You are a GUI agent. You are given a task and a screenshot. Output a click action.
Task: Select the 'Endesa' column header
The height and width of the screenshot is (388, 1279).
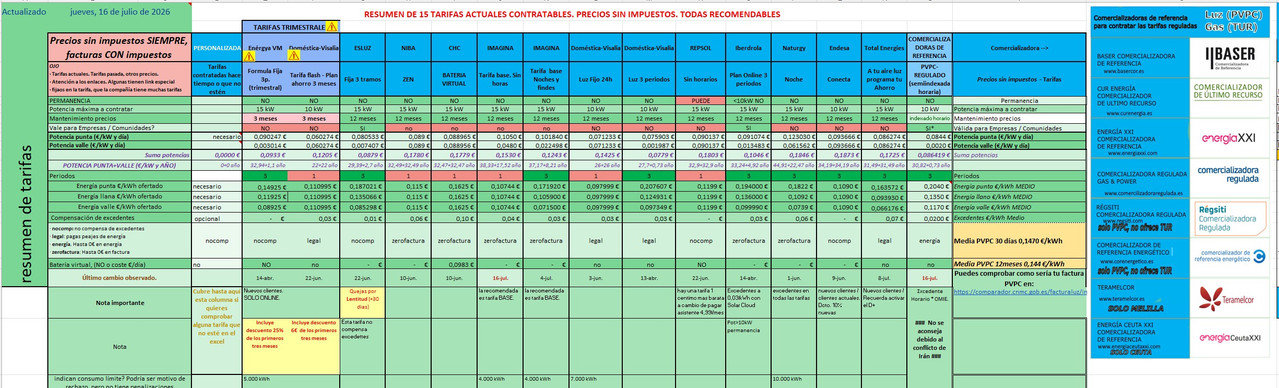(x=839, y=47)
